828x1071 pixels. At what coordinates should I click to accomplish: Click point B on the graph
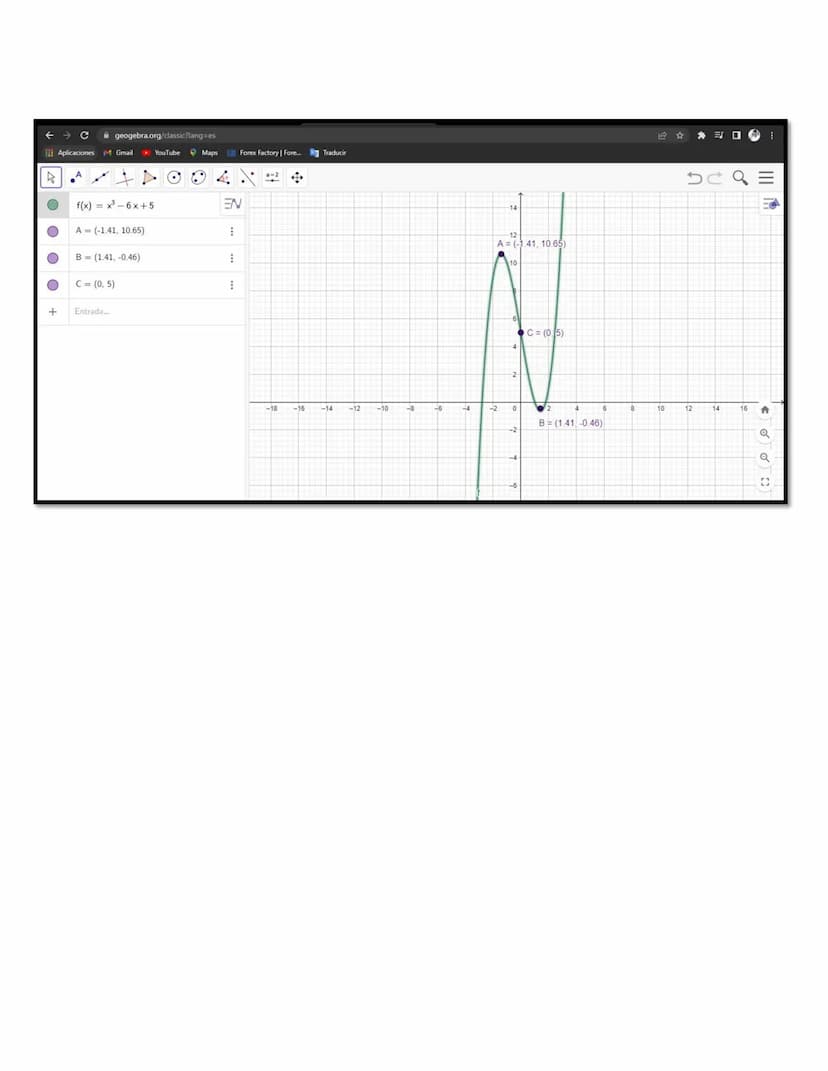coord(540,408)
